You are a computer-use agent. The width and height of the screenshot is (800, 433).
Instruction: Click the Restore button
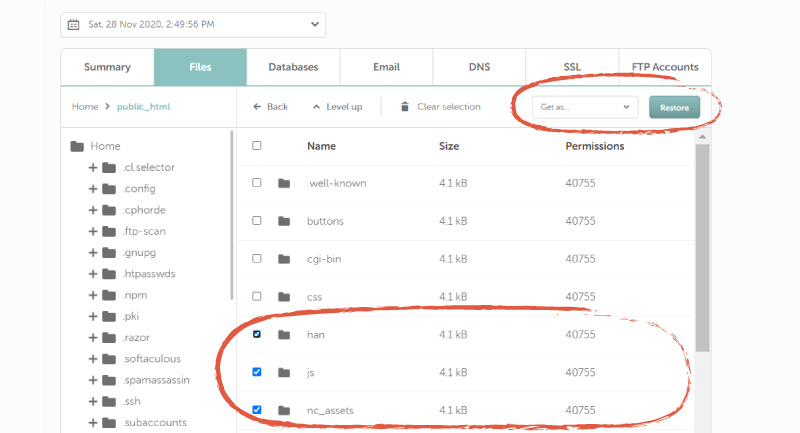674,108
